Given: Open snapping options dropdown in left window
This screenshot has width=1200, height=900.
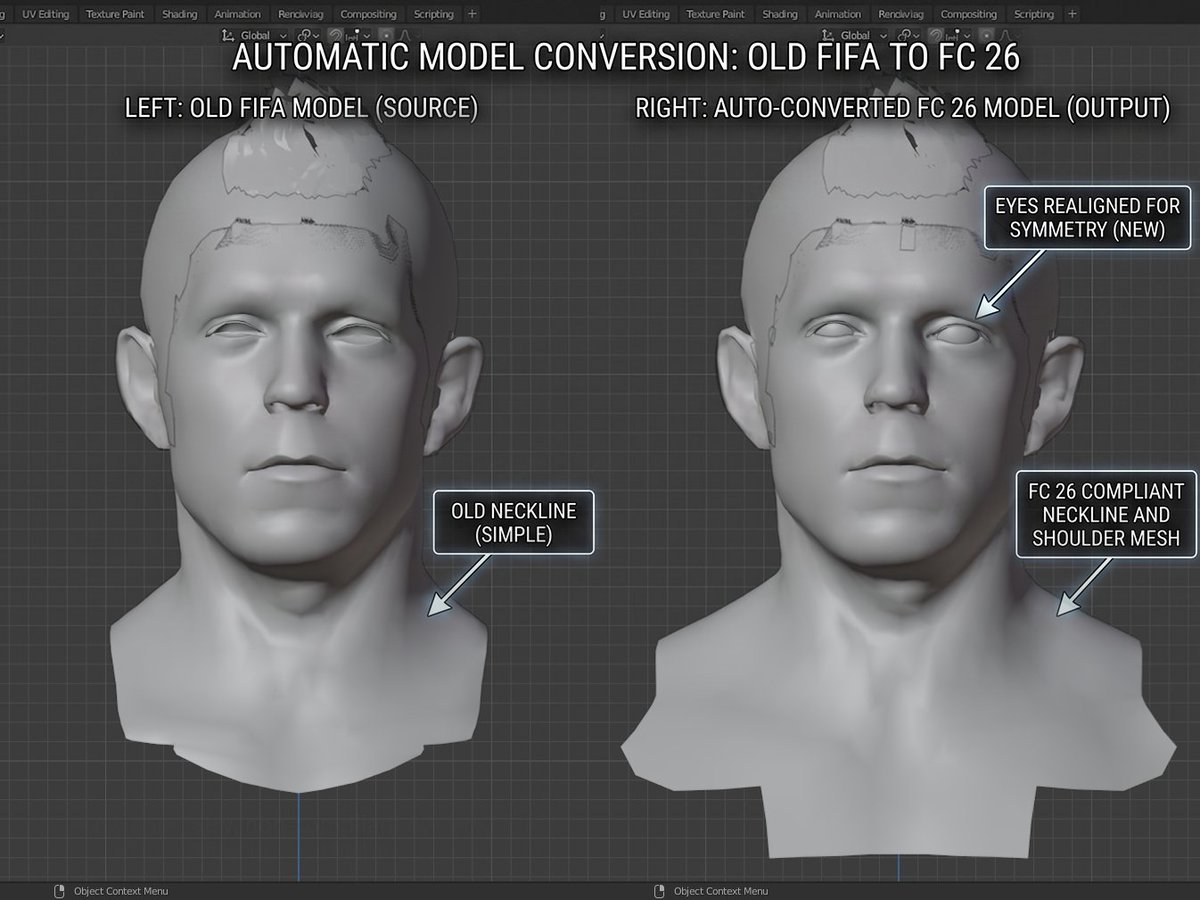Looking at the screenshot, I should pyautogui.click(x=358, y=36).
